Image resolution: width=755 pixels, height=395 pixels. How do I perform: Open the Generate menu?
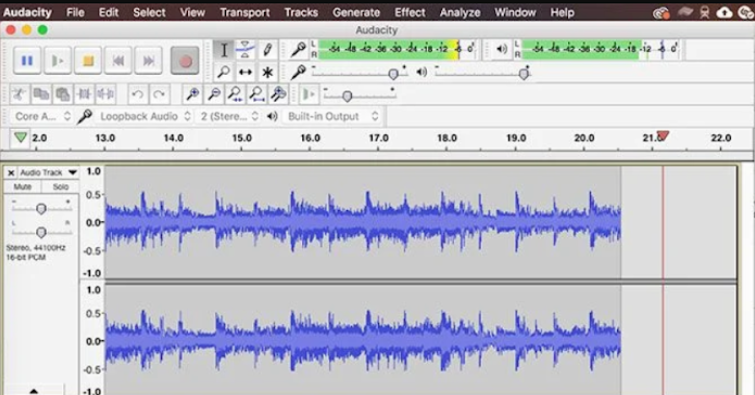click(x=356, y=12)
